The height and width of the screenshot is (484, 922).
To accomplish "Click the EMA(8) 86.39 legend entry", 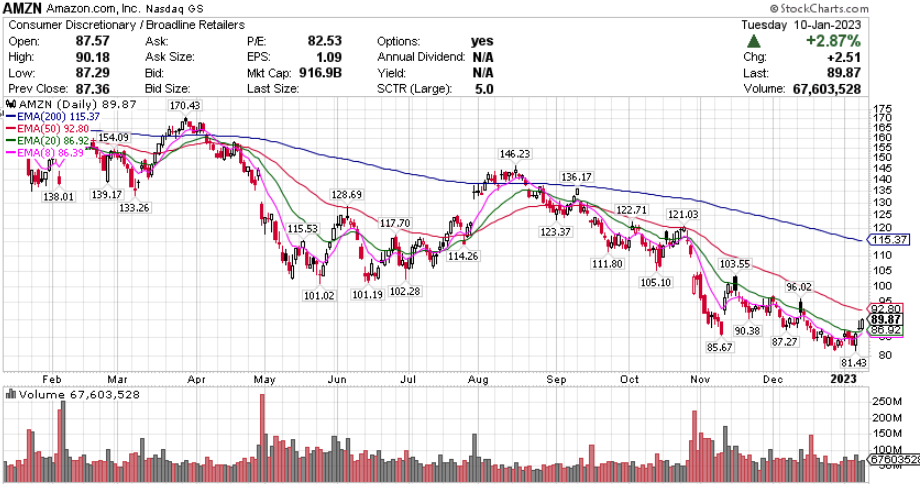I will tap(45, 153).
